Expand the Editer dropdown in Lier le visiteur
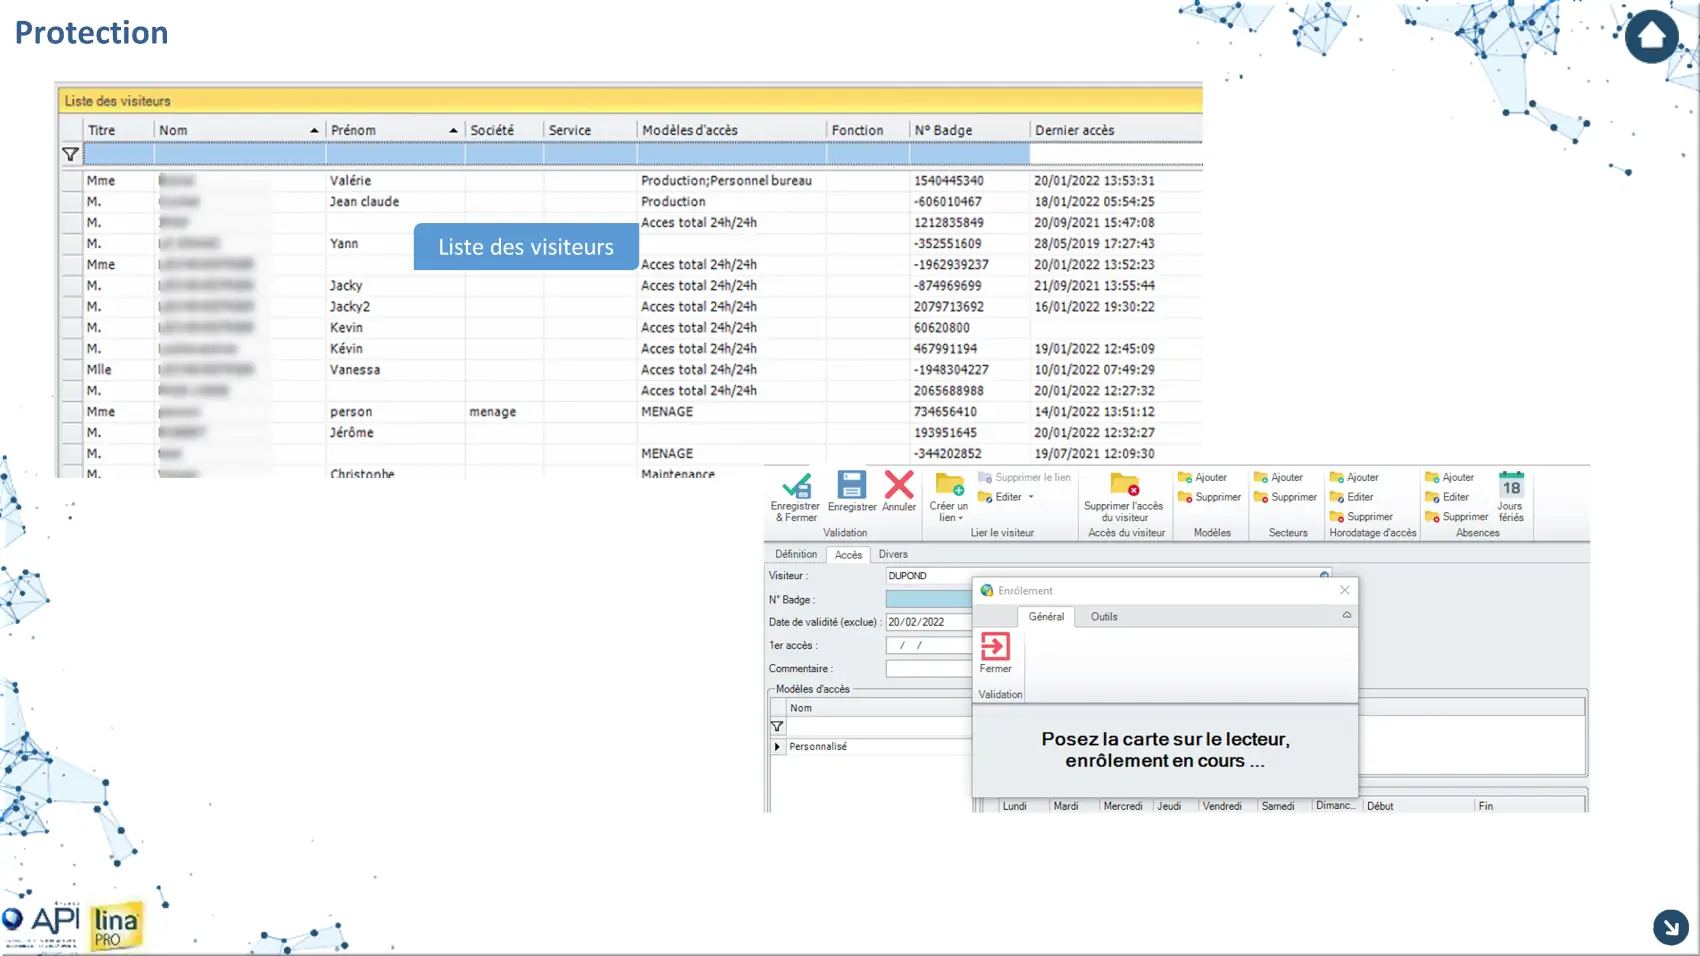Screen dimensions: 1700x956 pyautogui.click(x=1031, y=497)
